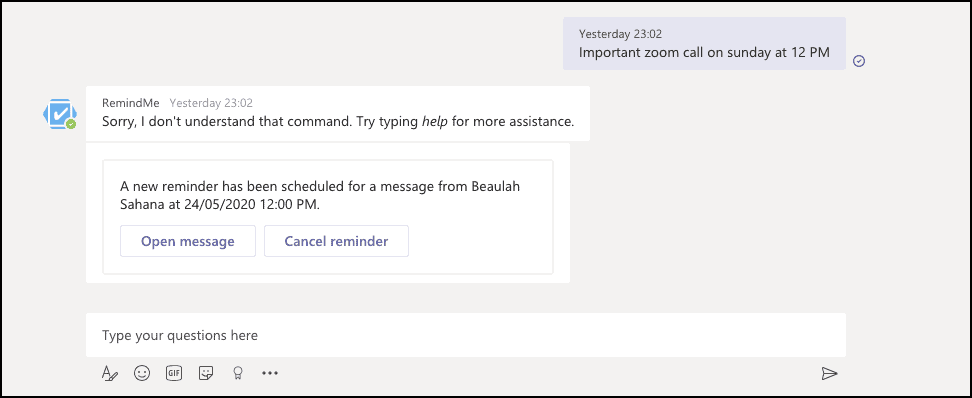
Task: Open the emoji picker
Action: 142,373
